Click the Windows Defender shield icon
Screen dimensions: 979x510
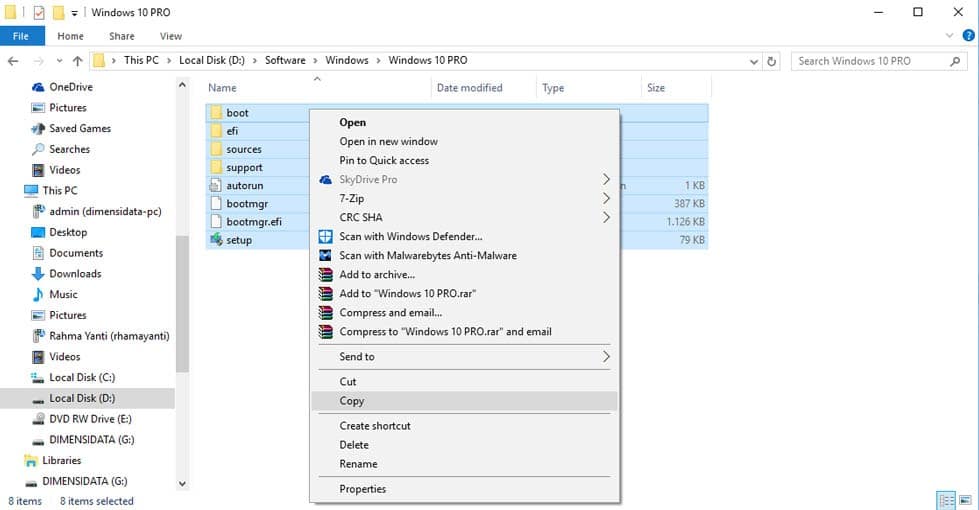click(325, 237)
